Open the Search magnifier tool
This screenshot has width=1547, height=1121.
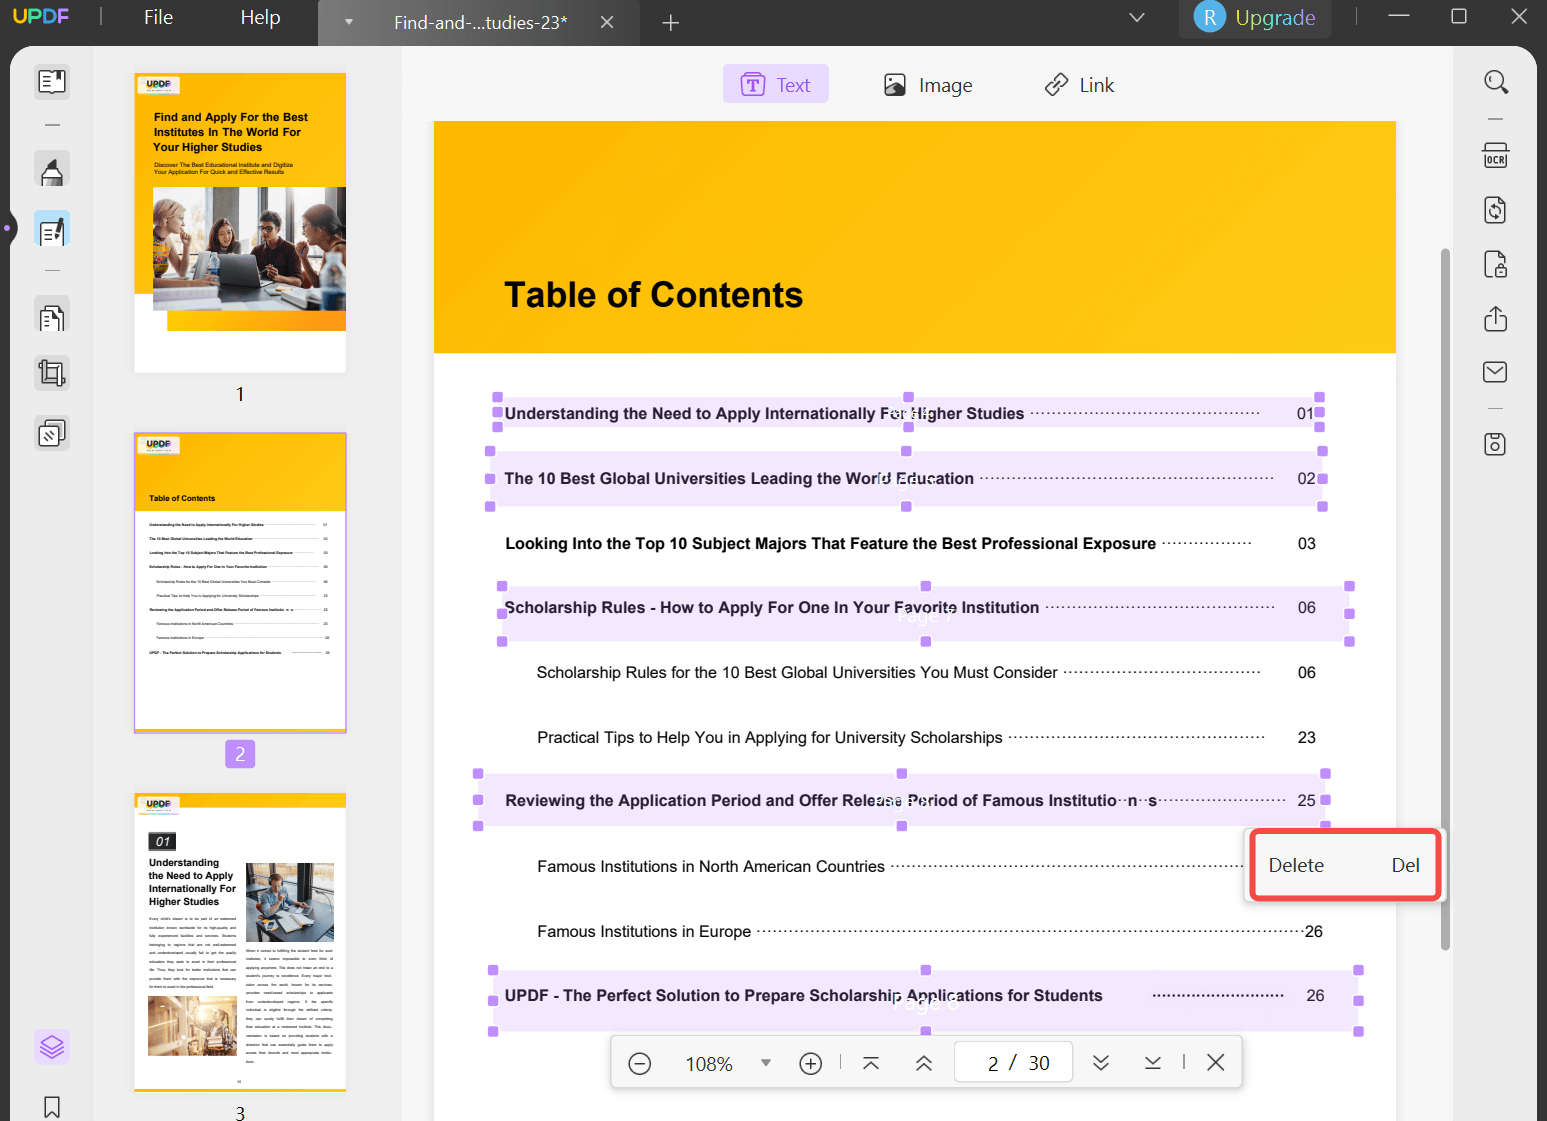click(x=1495, y=82)
